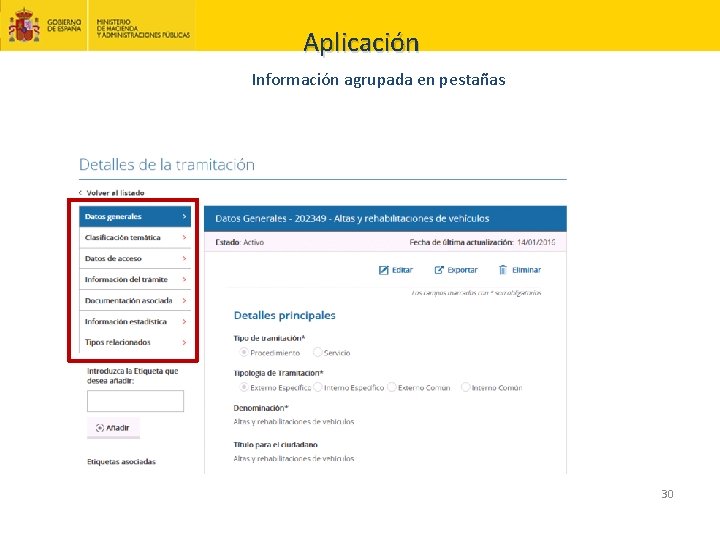Click the Eliminar link text

(526, 270)
